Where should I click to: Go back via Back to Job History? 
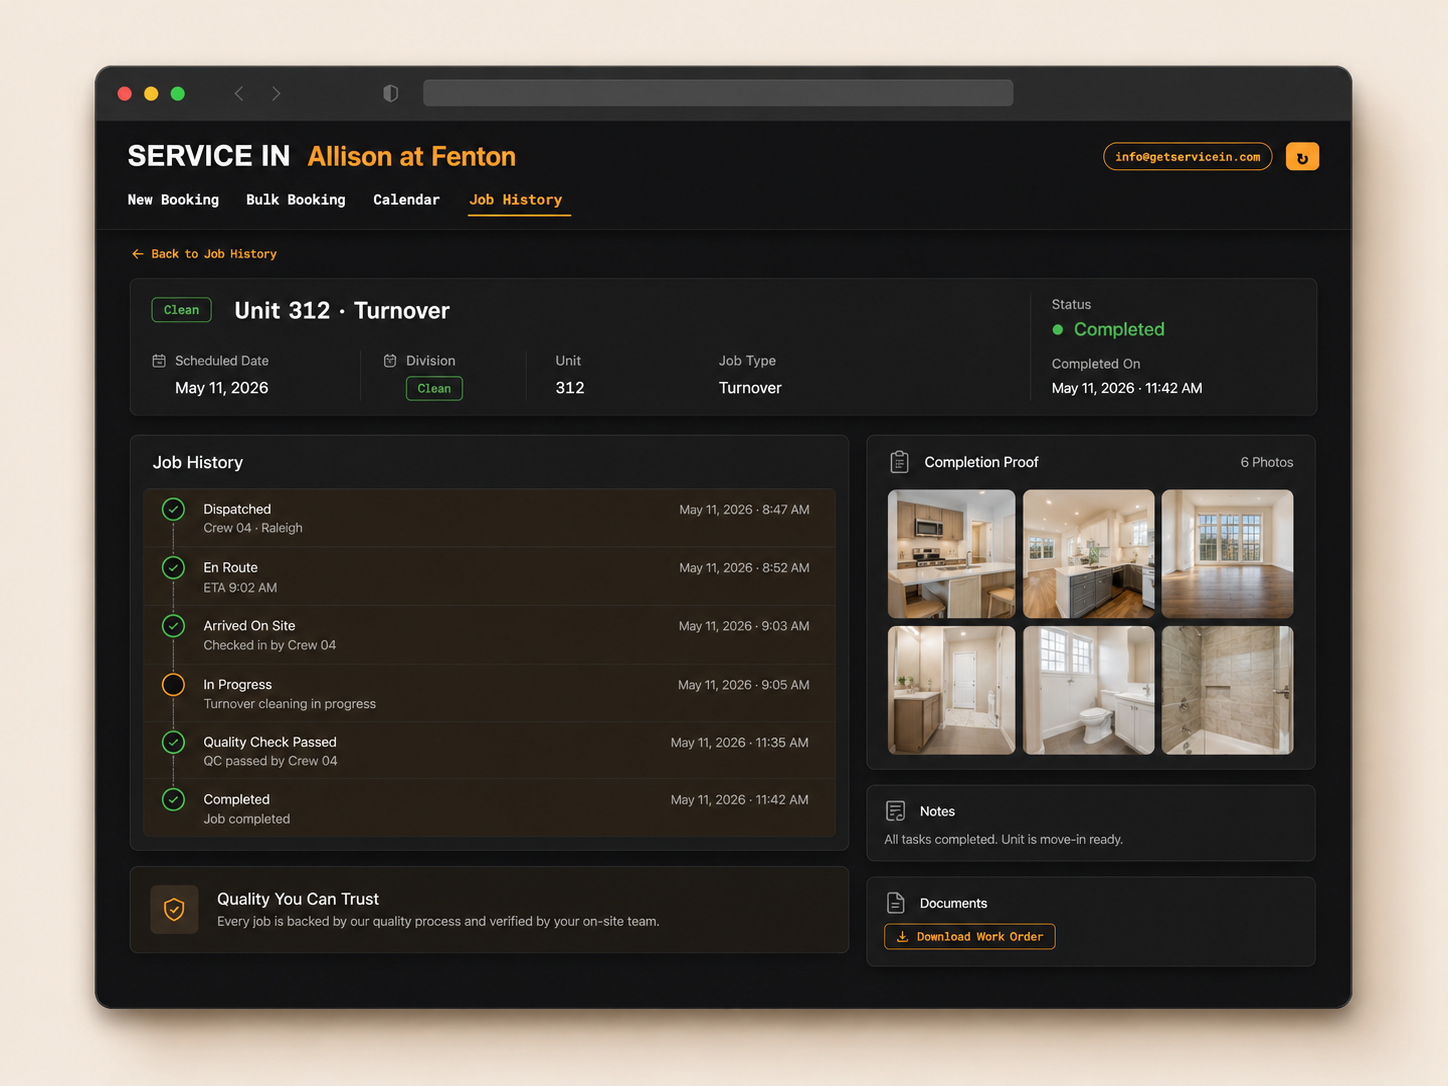204,254
